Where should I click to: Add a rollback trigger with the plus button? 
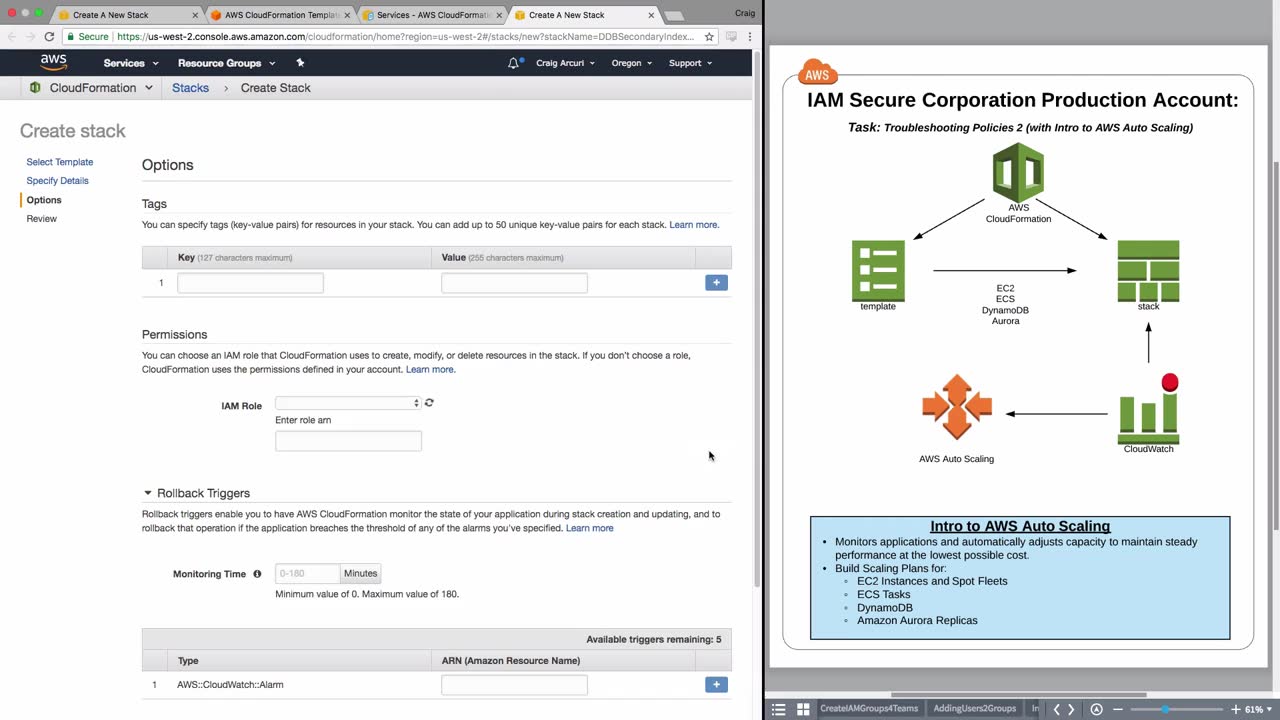716,685
